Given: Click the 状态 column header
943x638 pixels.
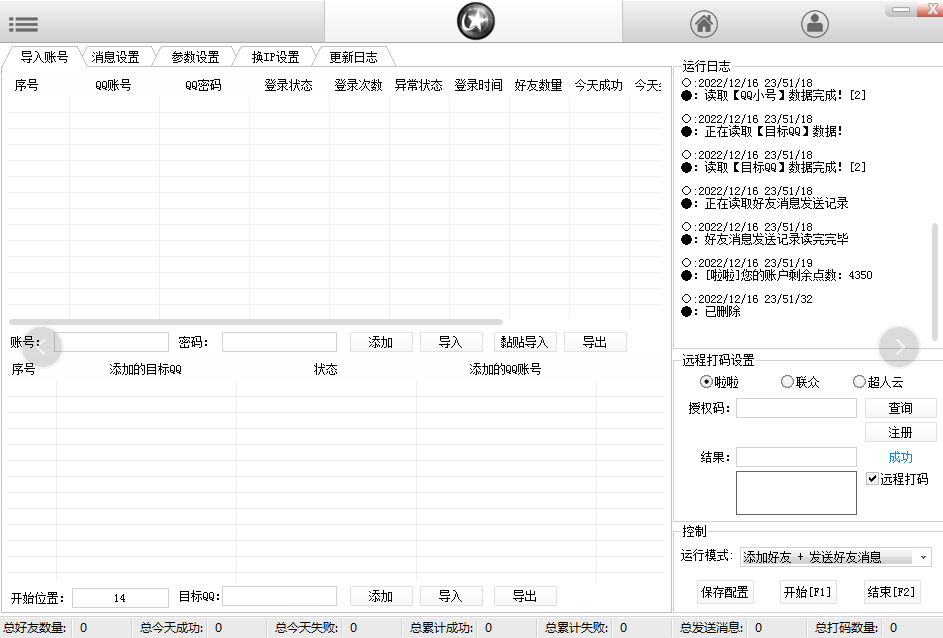Looking at the screenshot, I should tap(325, 369).
